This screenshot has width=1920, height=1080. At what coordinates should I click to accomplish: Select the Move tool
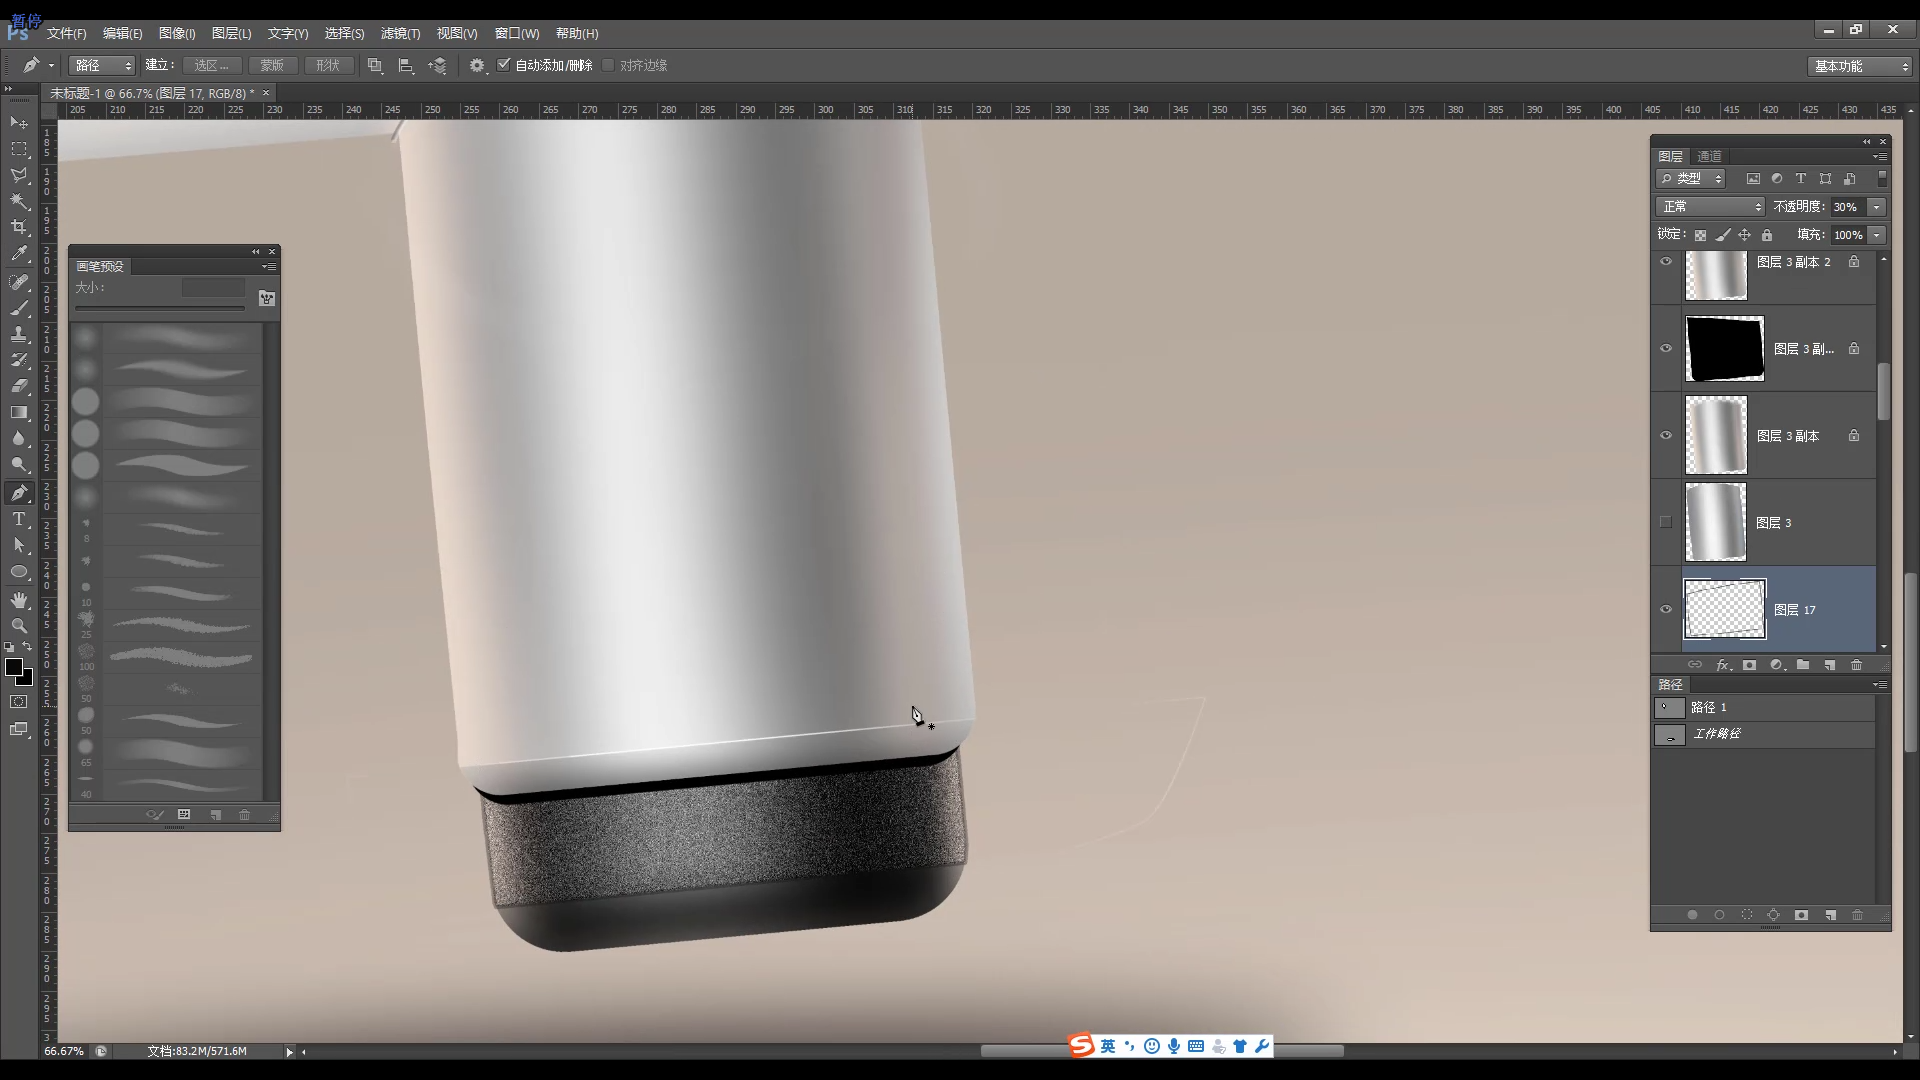click(19, 122)
